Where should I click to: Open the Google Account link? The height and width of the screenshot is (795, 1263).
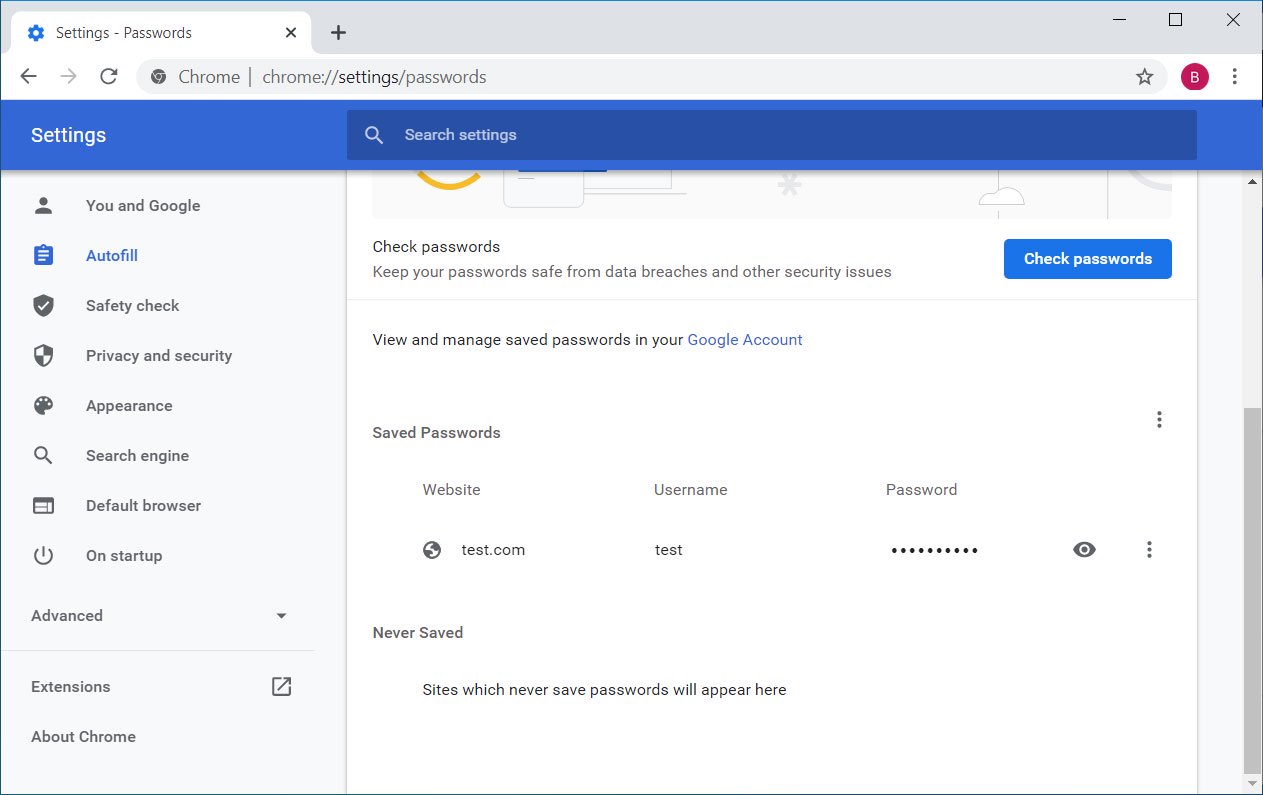745,340
